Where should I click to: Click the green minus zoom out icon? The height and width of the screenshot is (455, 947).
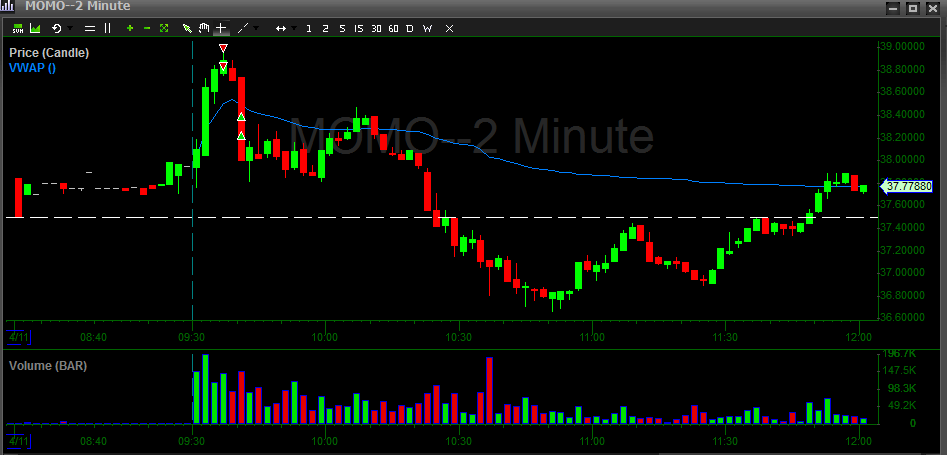pos(147,28)
